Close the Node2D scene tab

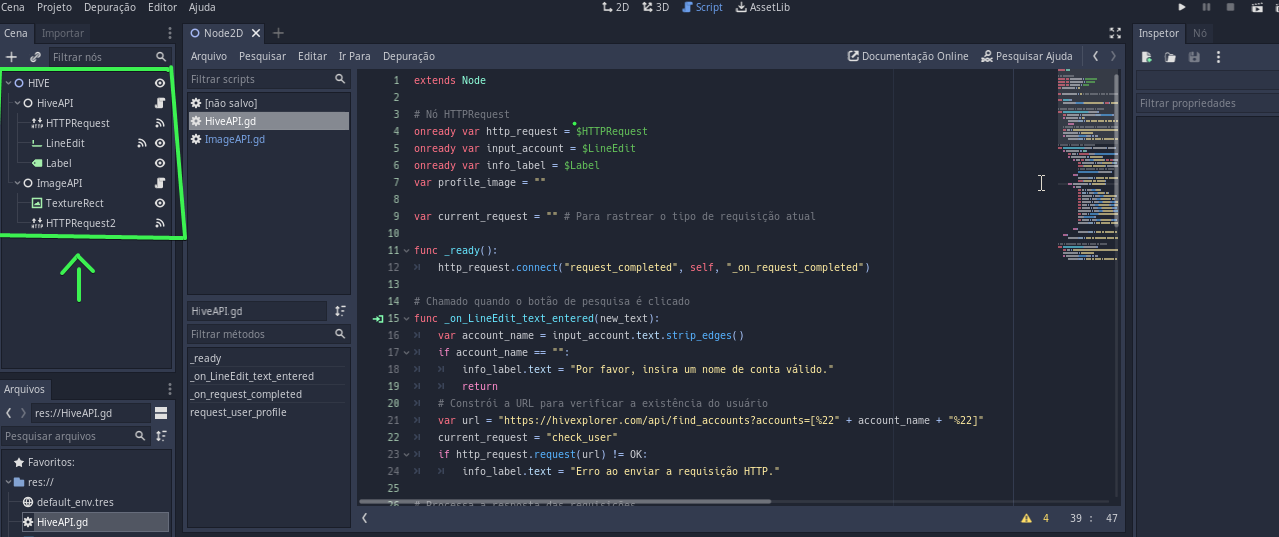[x=254, y=33]
